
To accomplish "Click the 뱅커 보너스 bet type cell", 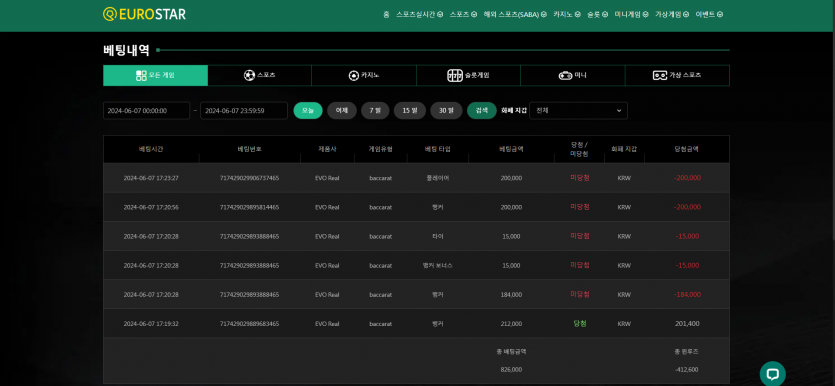I will pyautogui.click(x=437, y=265).
